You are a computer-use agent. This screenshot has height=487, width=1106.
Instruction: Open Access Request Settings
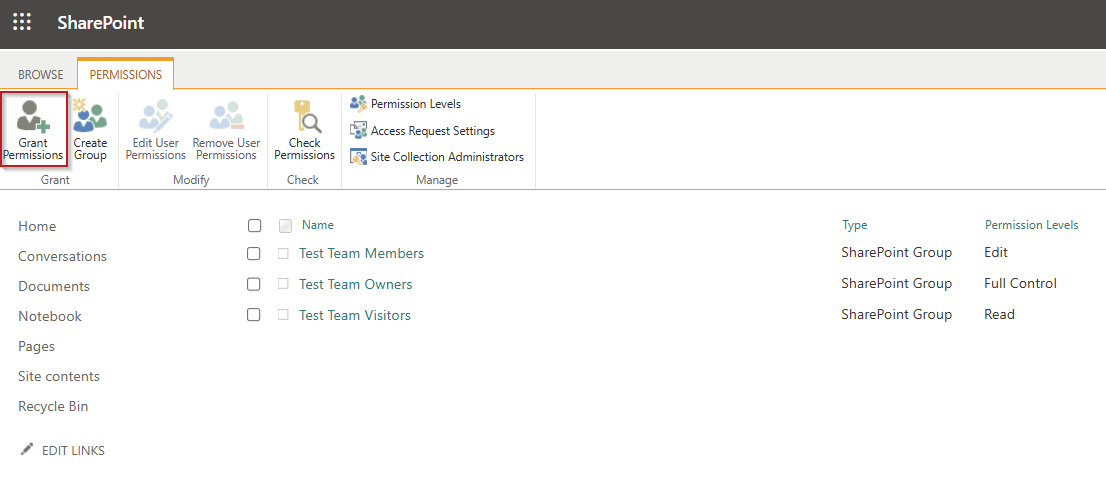tap(432, 131)
